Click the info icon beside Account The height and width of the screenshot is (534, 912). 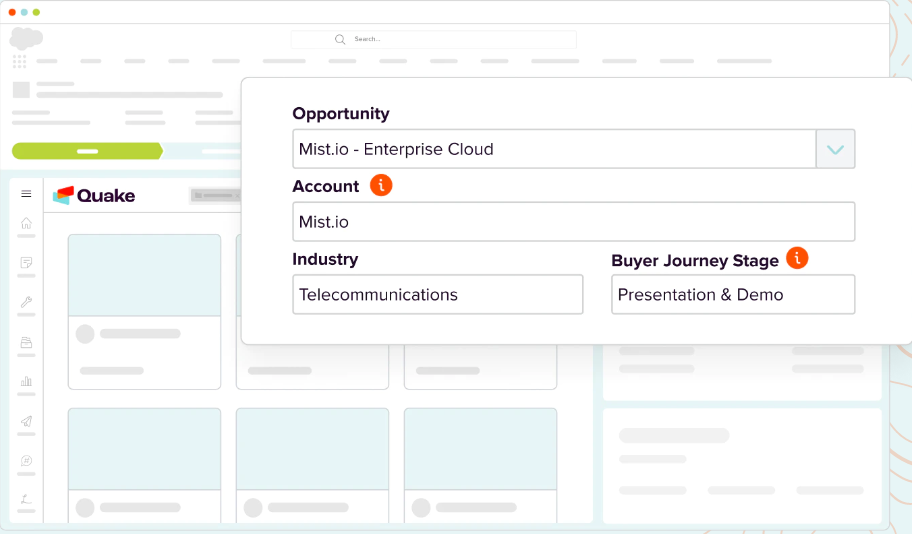click(x=381, y=186)
